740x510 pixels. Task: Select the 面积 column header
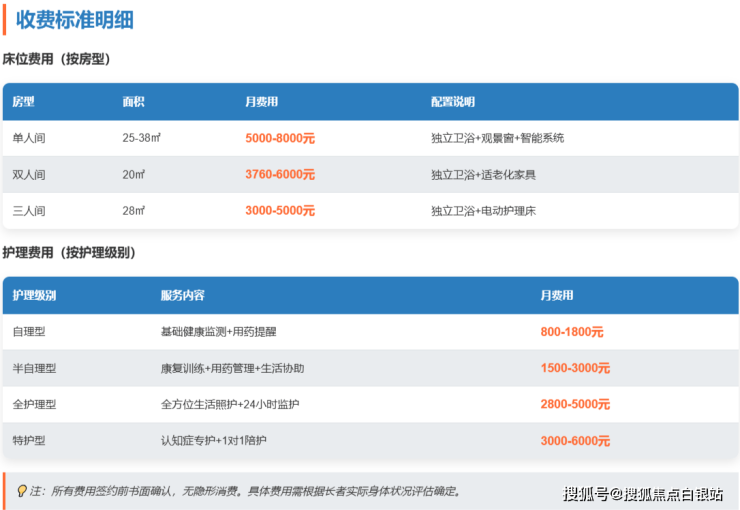(133, 102)
